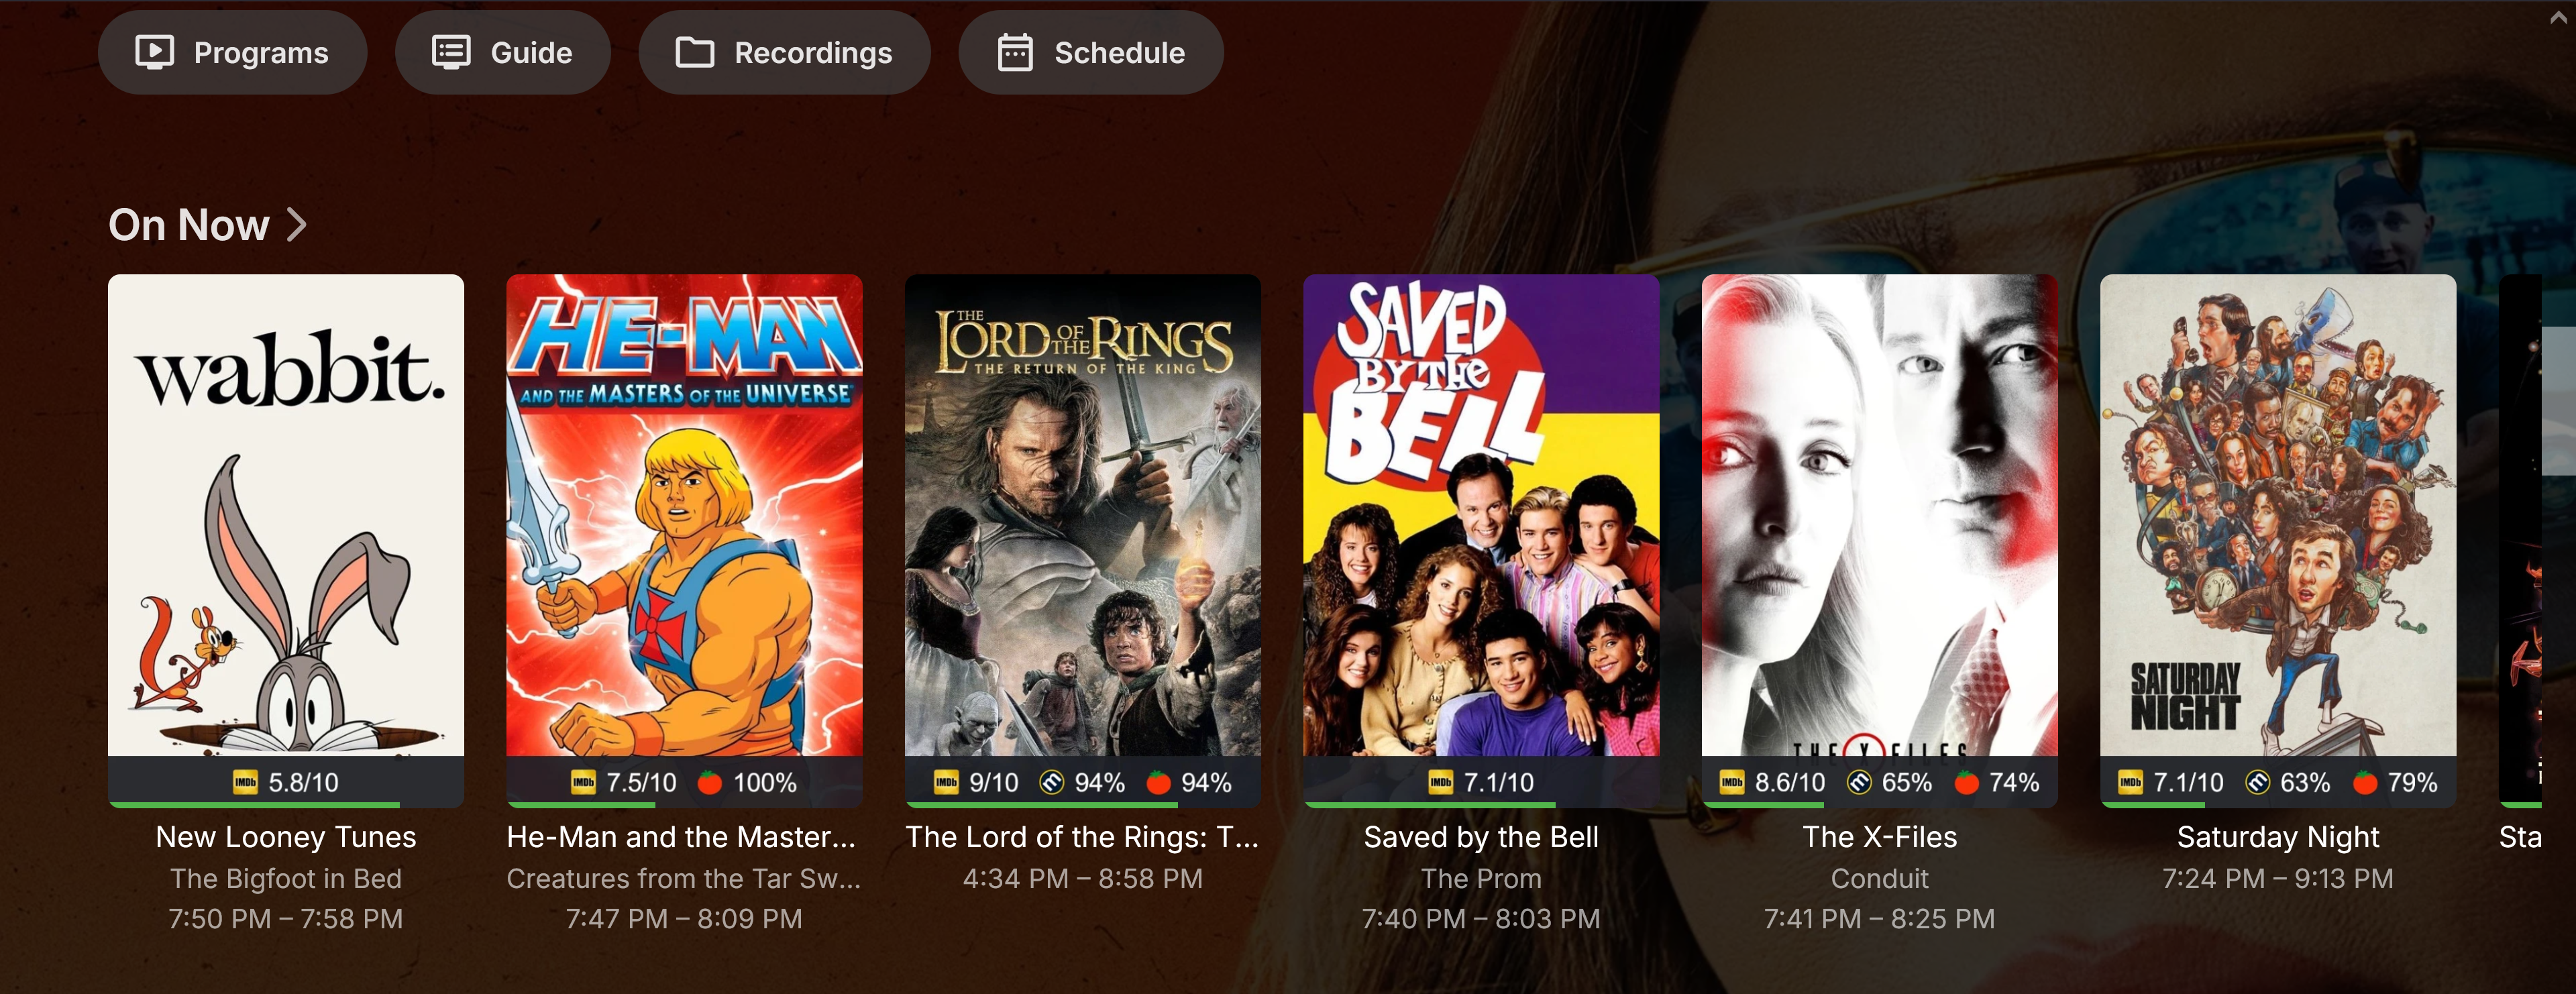Open the Lord of the Rings poster
Image resolution: width=2576 pixels, height=994 pixels.
point(1082,515)
